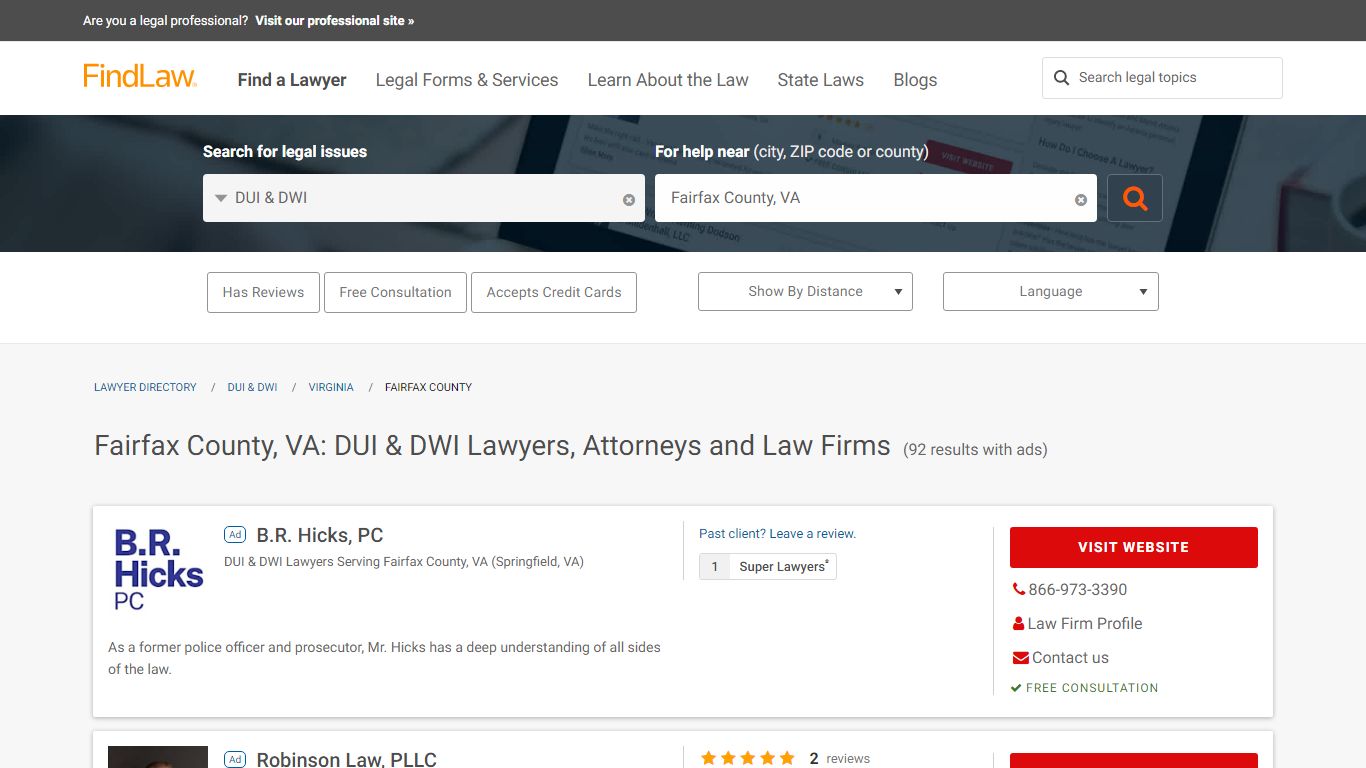Click the FREE CONSULTATION label

[x=1092, y=688]
